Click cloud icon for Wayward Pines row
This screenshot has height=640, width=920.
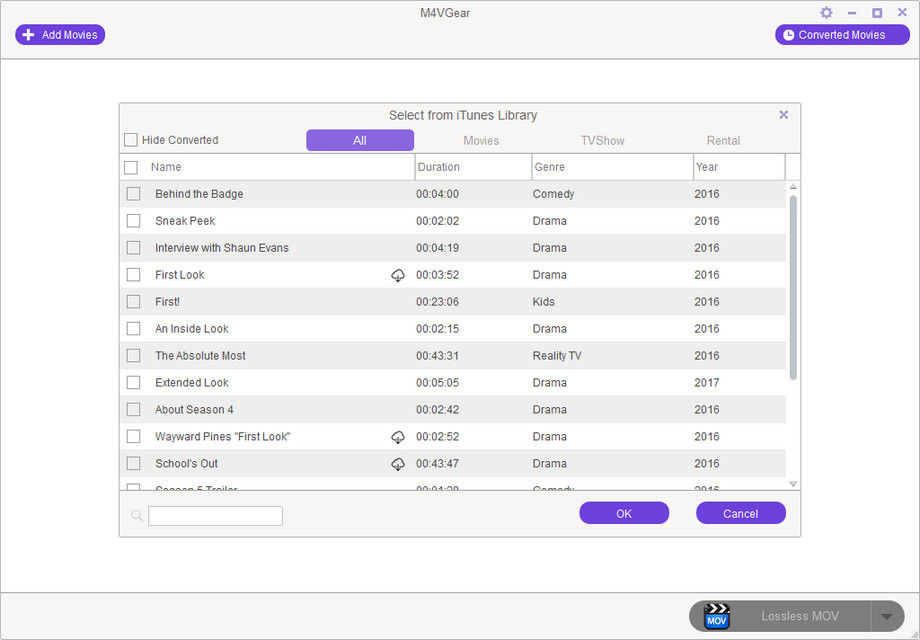click(x=398, y=437)
